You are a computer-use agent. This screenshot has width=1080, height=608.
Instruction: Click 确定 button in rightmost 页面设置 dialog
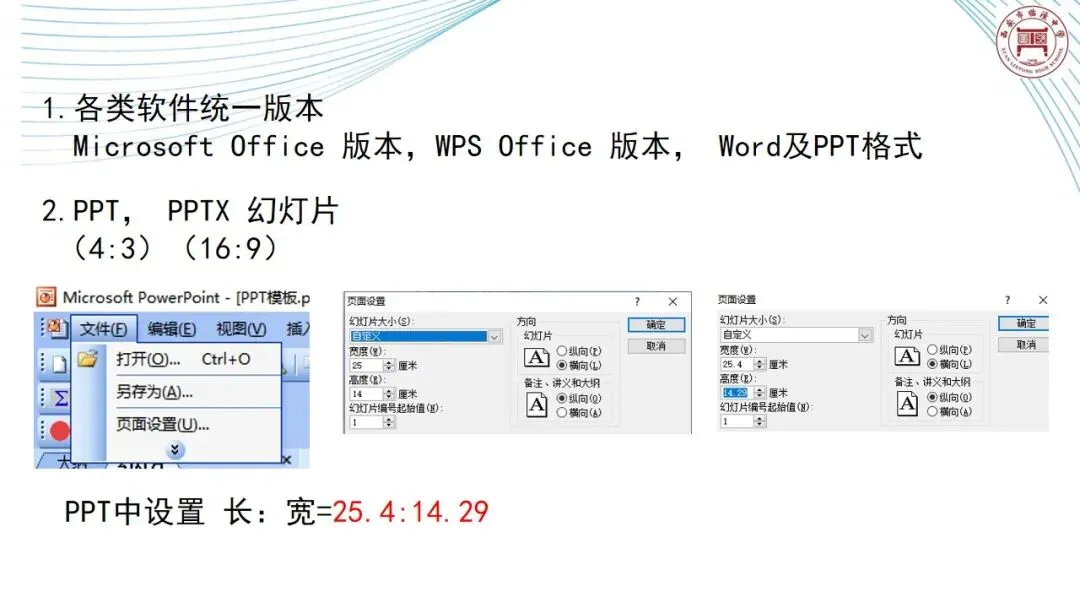point(1025,324)
